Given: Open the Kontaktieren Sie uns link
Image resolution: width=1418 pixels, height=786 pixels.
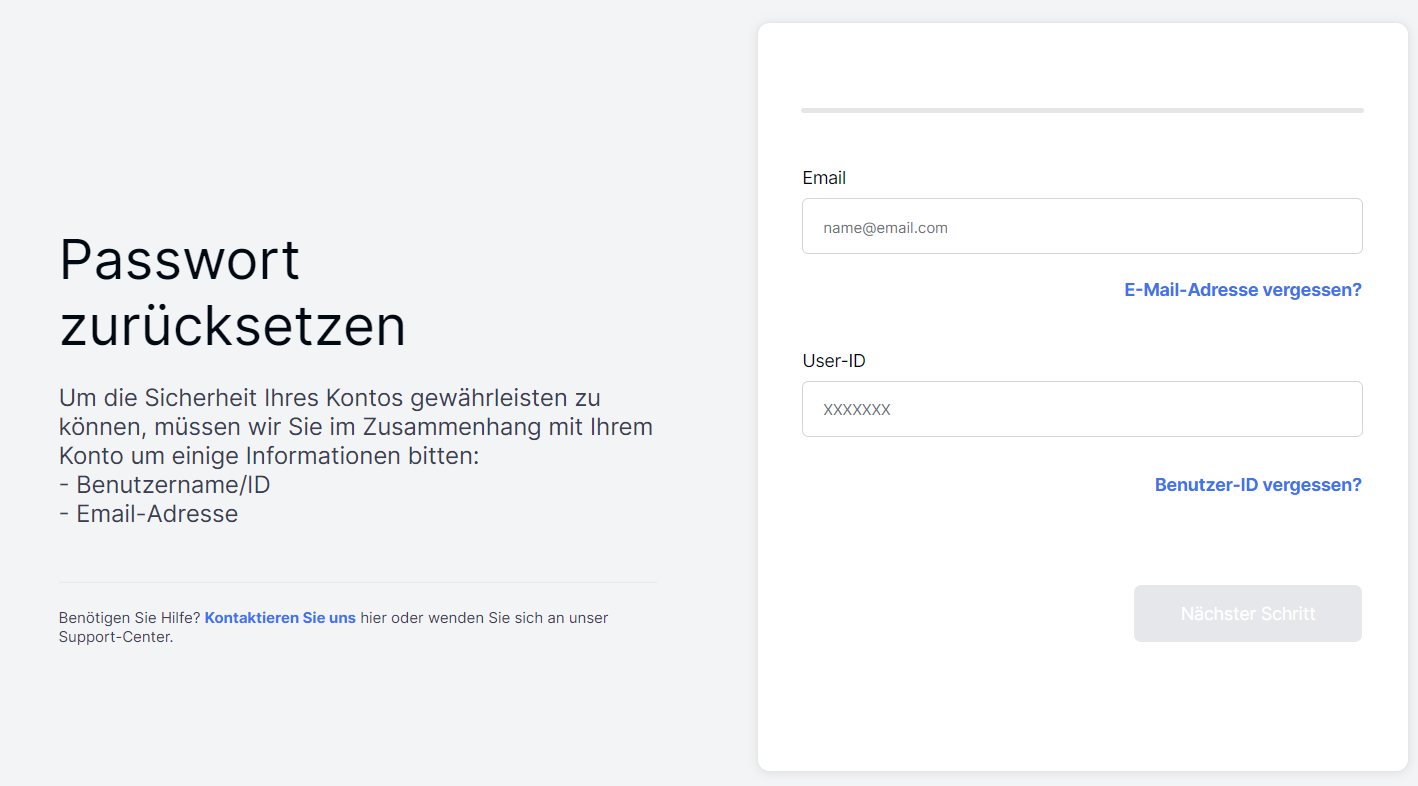Looking at the screenshot, I should pos(280,618).
